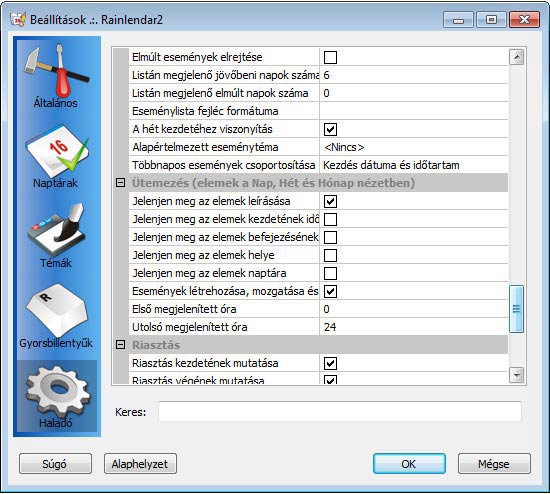
Task: Open the Témák paintbrush section
Action: point(56,235)
